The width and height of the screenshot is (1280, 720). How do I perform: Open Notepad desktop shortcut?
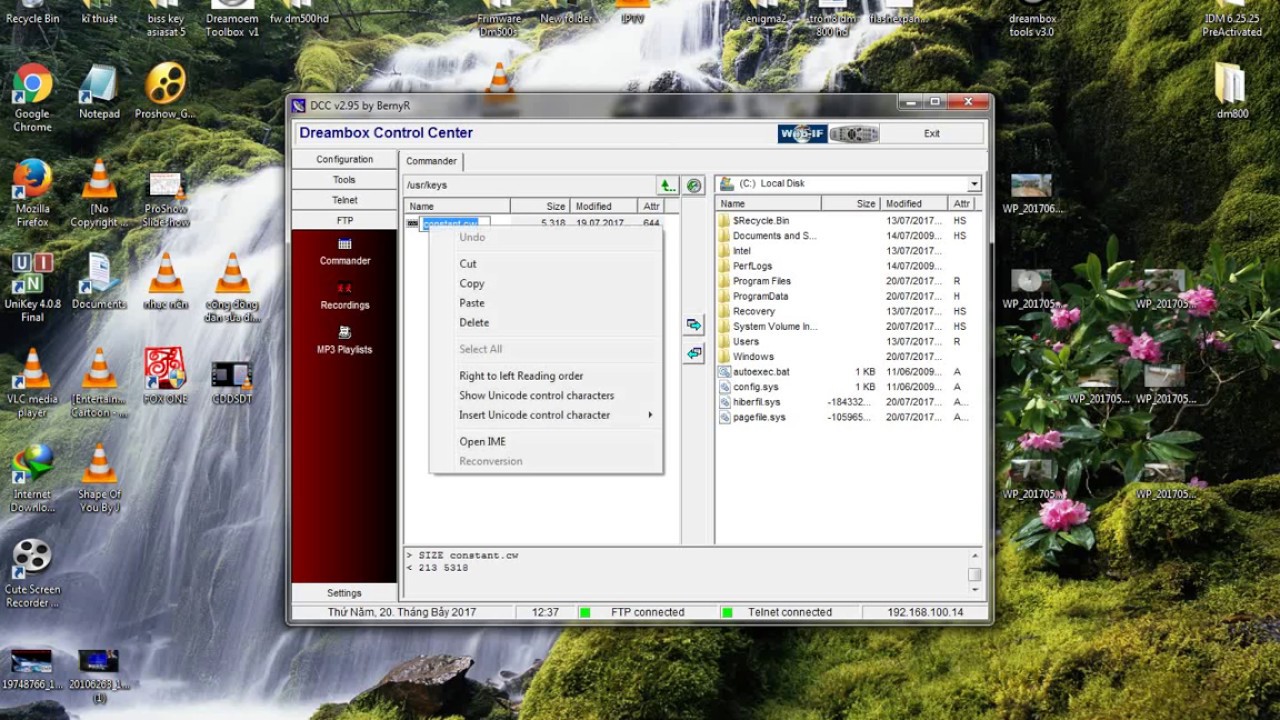(x=99, y=92)
